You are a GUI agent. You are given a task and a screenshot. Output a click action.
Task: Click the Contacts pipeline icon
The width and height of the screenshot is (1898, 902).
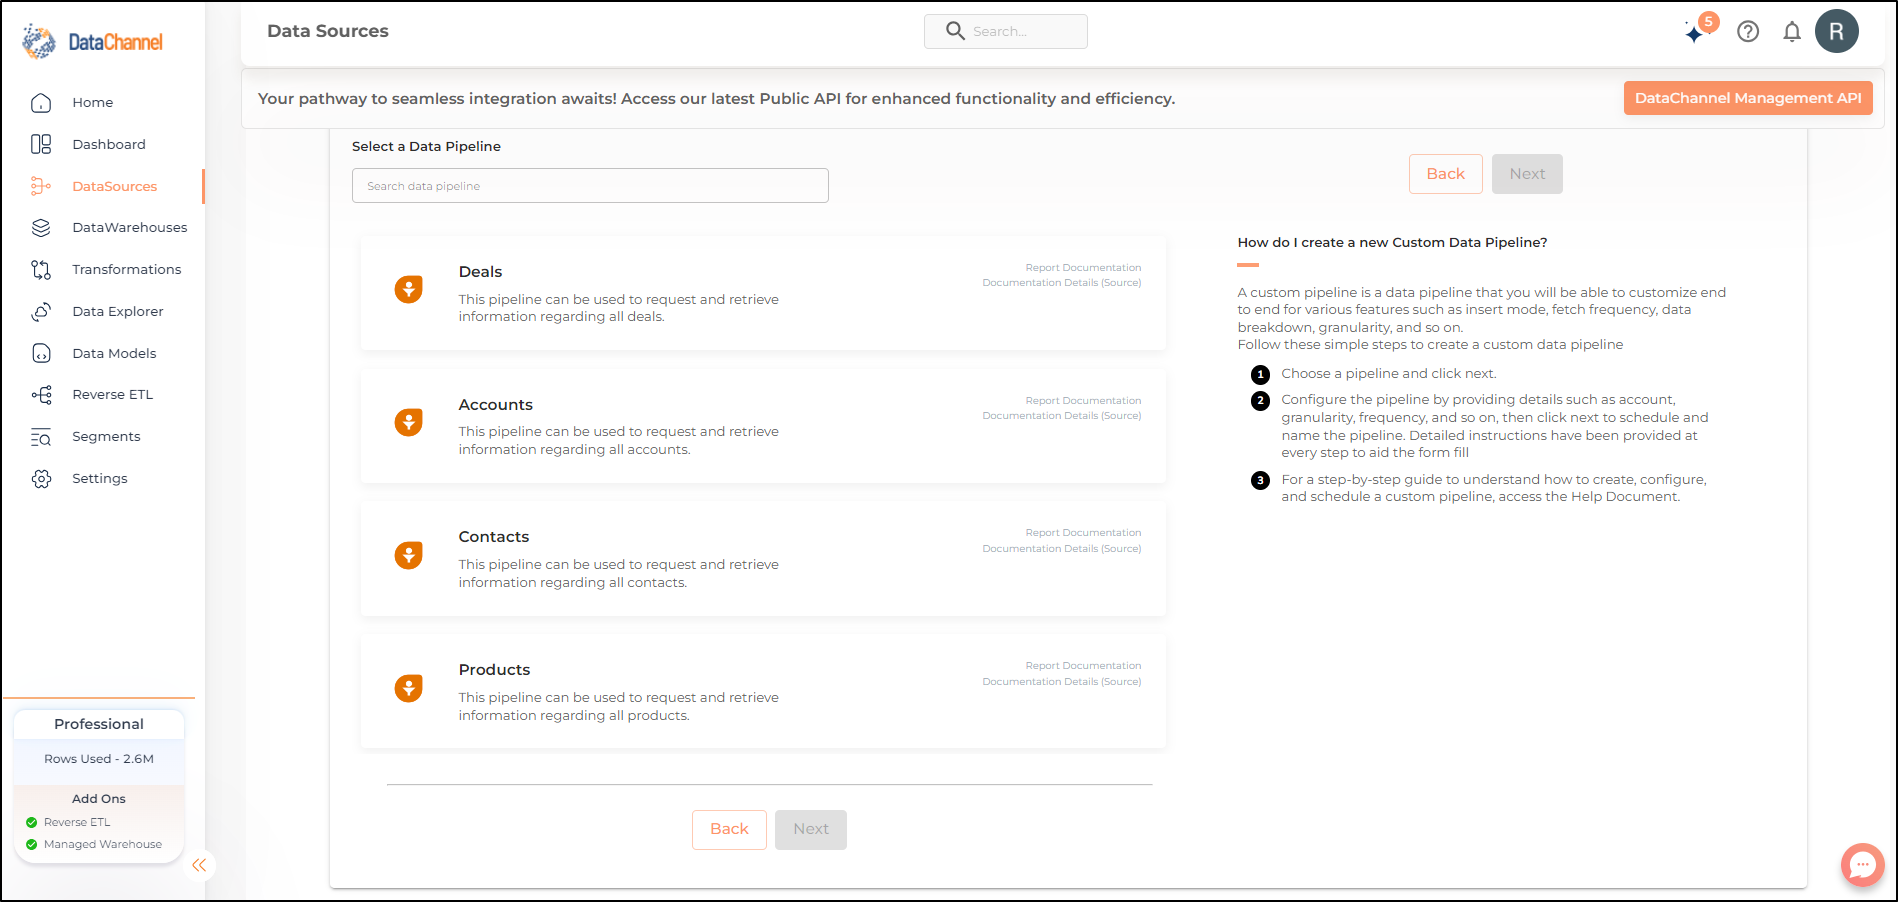[x=408, y=555]
